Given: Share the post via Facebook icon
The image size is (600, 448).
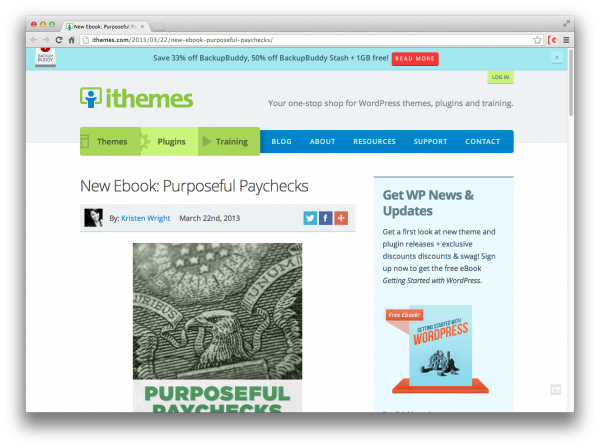Looking at the screenshot, I should (x=325, y=218).
